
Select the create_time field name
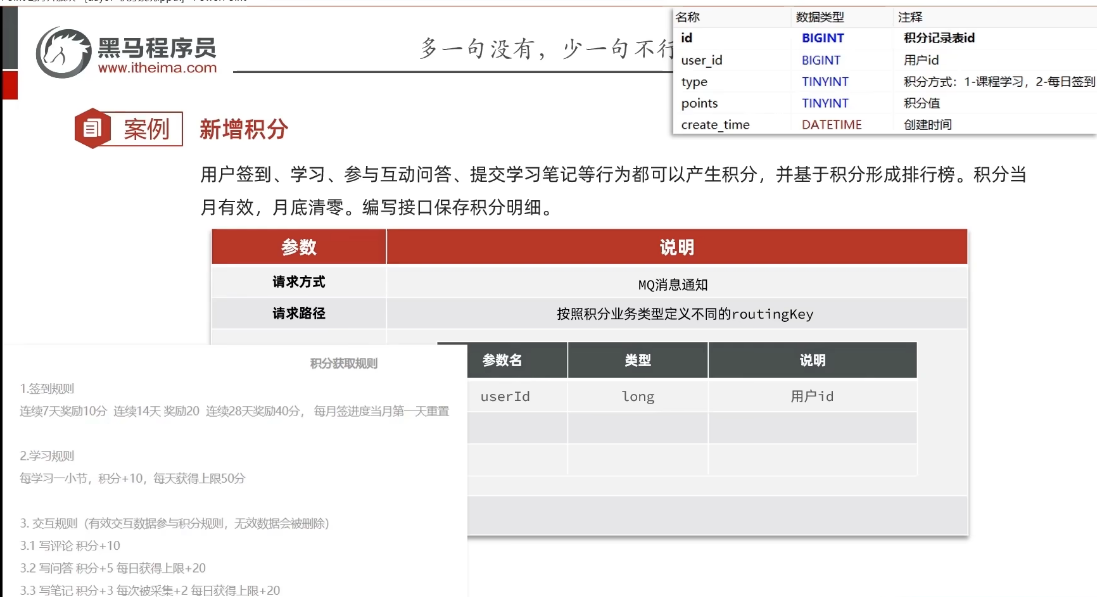point(715,125)
